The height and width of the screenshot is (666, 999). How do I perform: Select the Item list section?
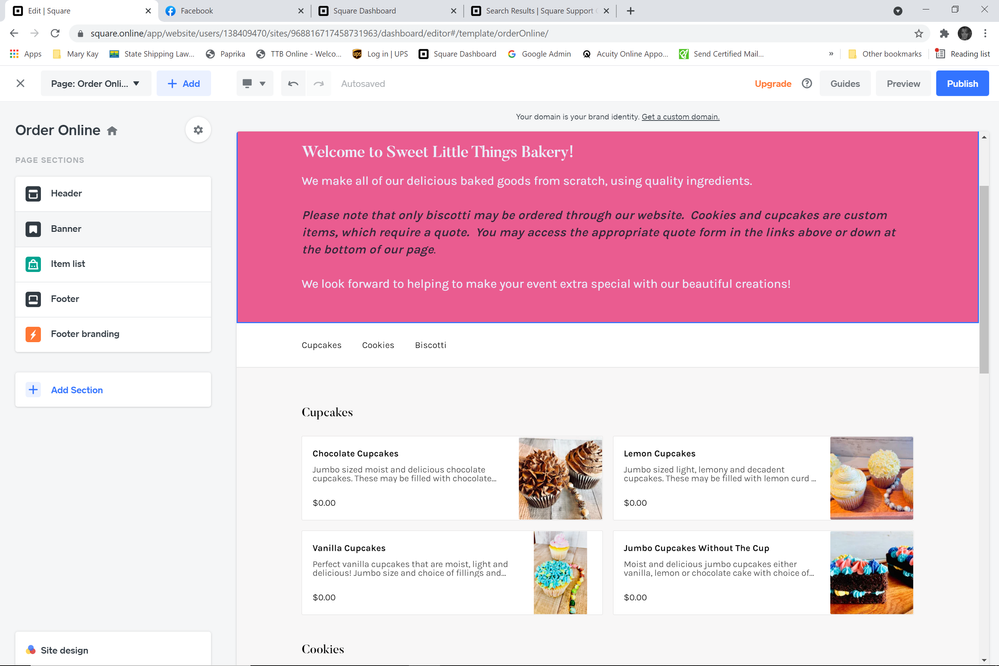[x=113, y=264]
